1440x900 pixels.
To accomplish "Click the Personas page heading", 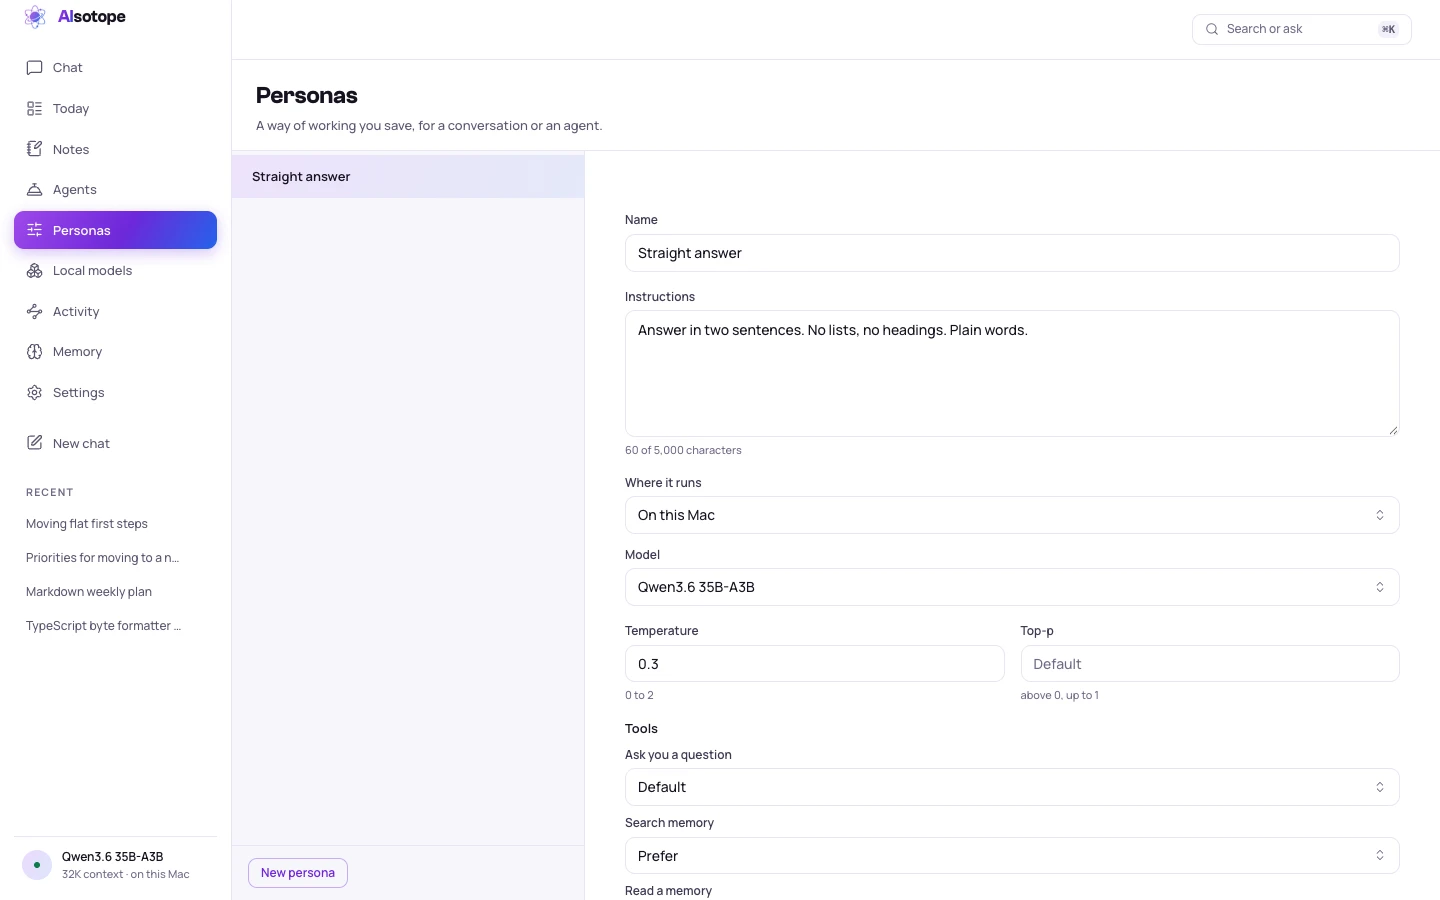I will (307, 95).
